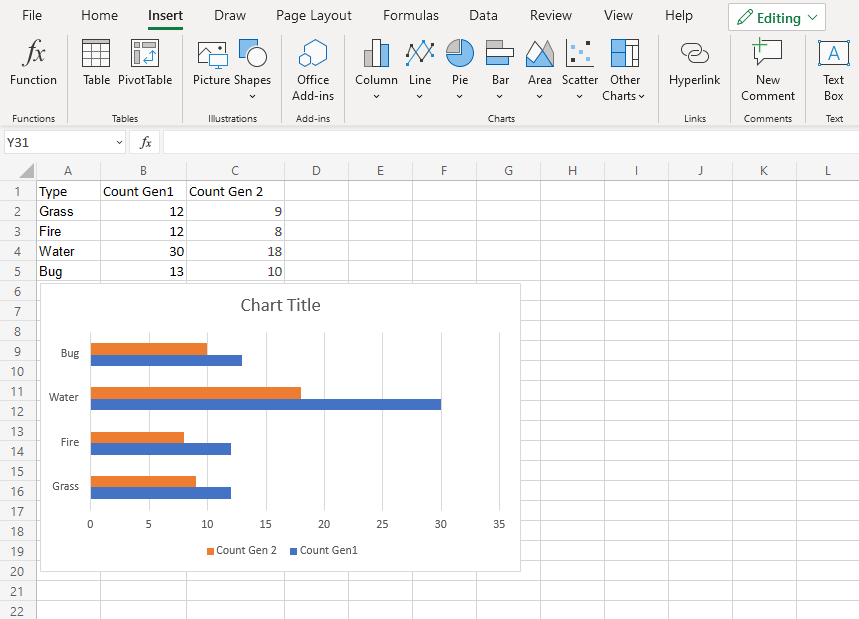Click the Table icon

point(96,63)
